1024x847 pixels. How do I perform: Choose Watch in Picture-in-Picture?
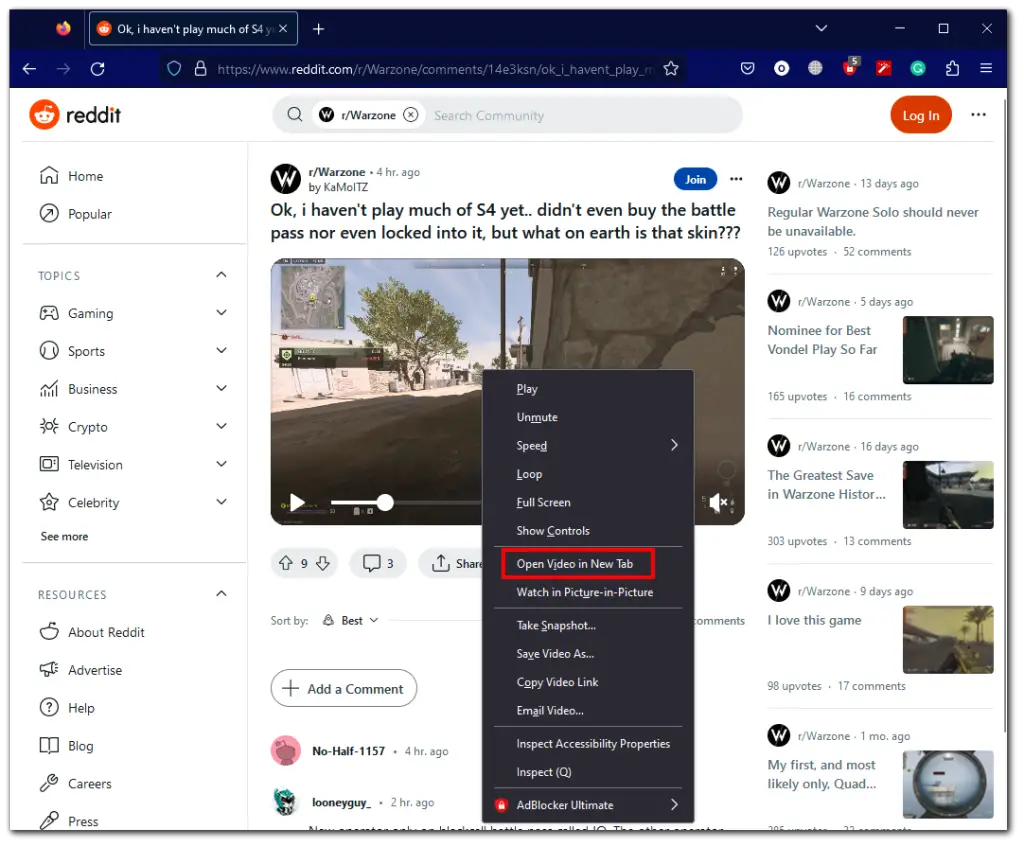tap(587, 591)
